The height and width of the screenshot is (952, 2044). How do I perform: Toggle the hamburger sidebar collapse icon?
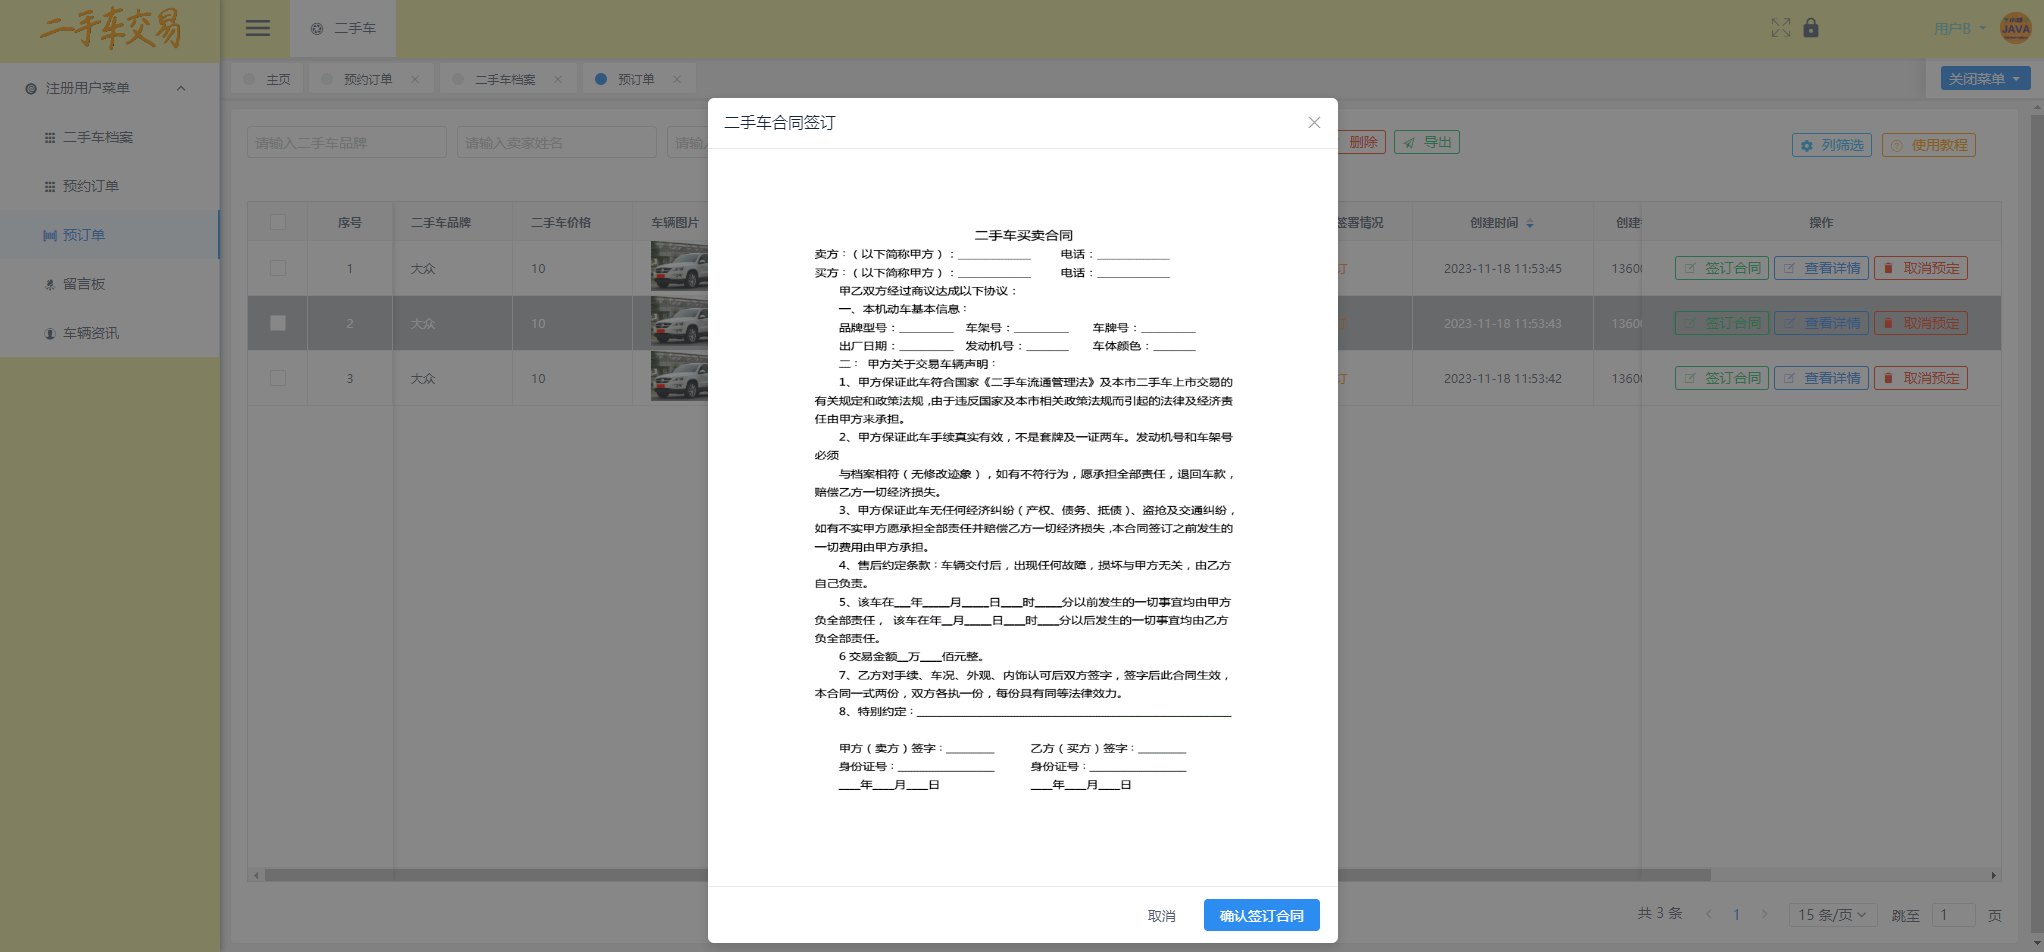[x=258, y=28]
